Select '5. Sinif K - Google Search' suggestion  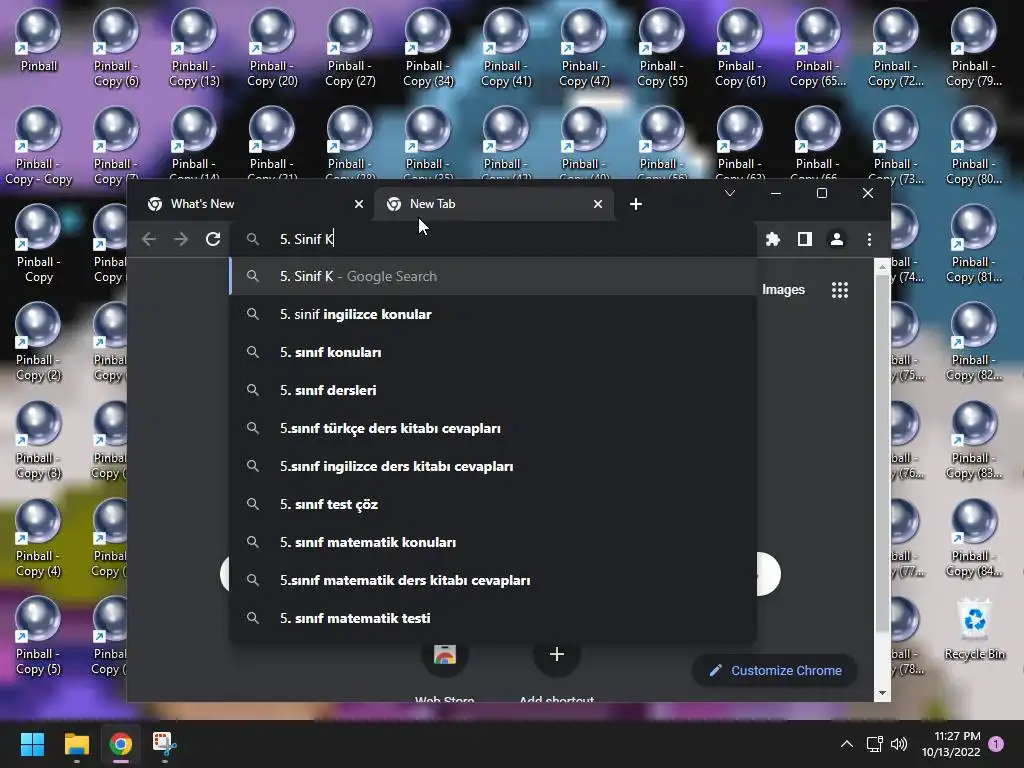click(x=493, y=277)
